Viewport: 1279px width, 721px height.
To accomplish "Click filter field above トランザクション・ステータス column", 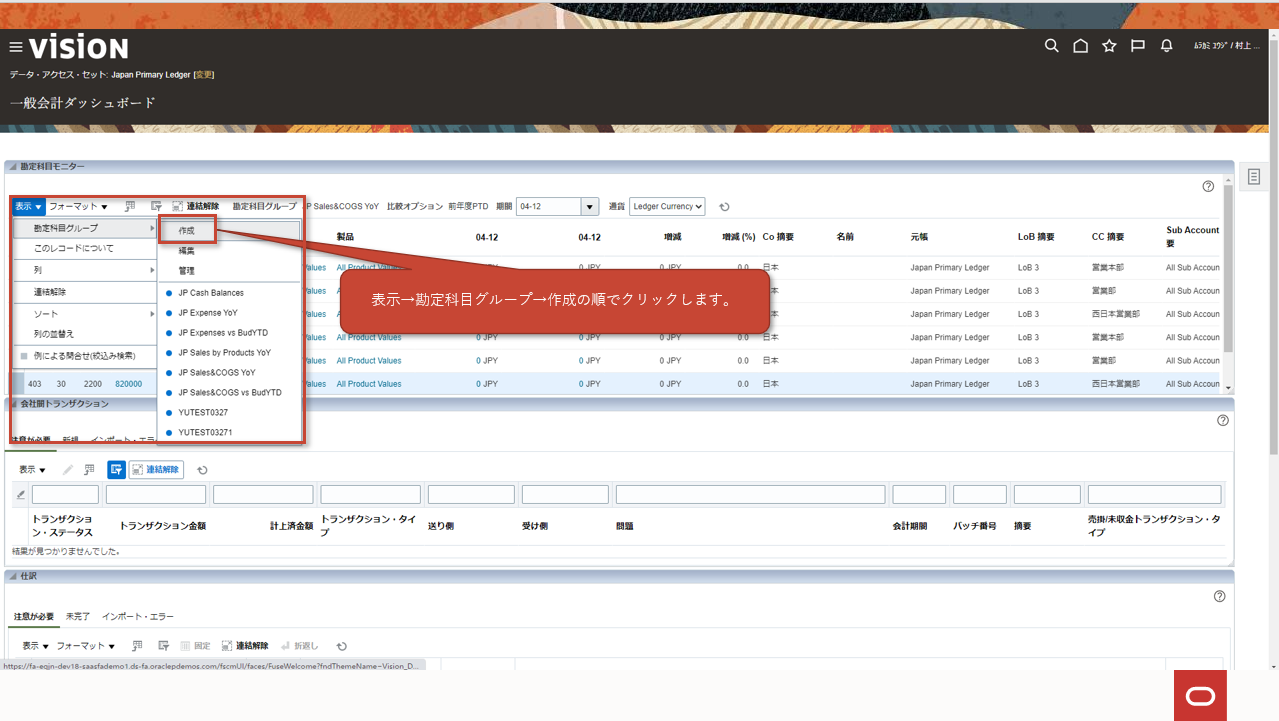I will 65,494.
